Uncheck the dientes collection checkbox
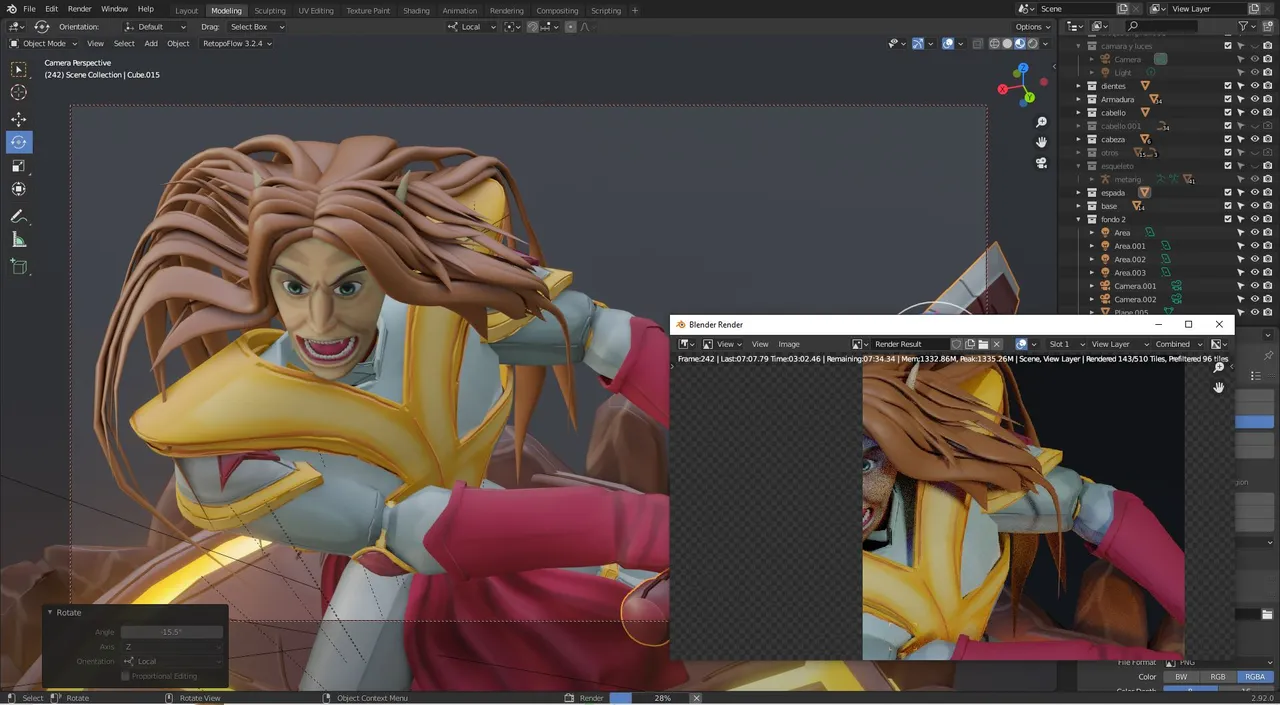 (x=1228, y=86)
